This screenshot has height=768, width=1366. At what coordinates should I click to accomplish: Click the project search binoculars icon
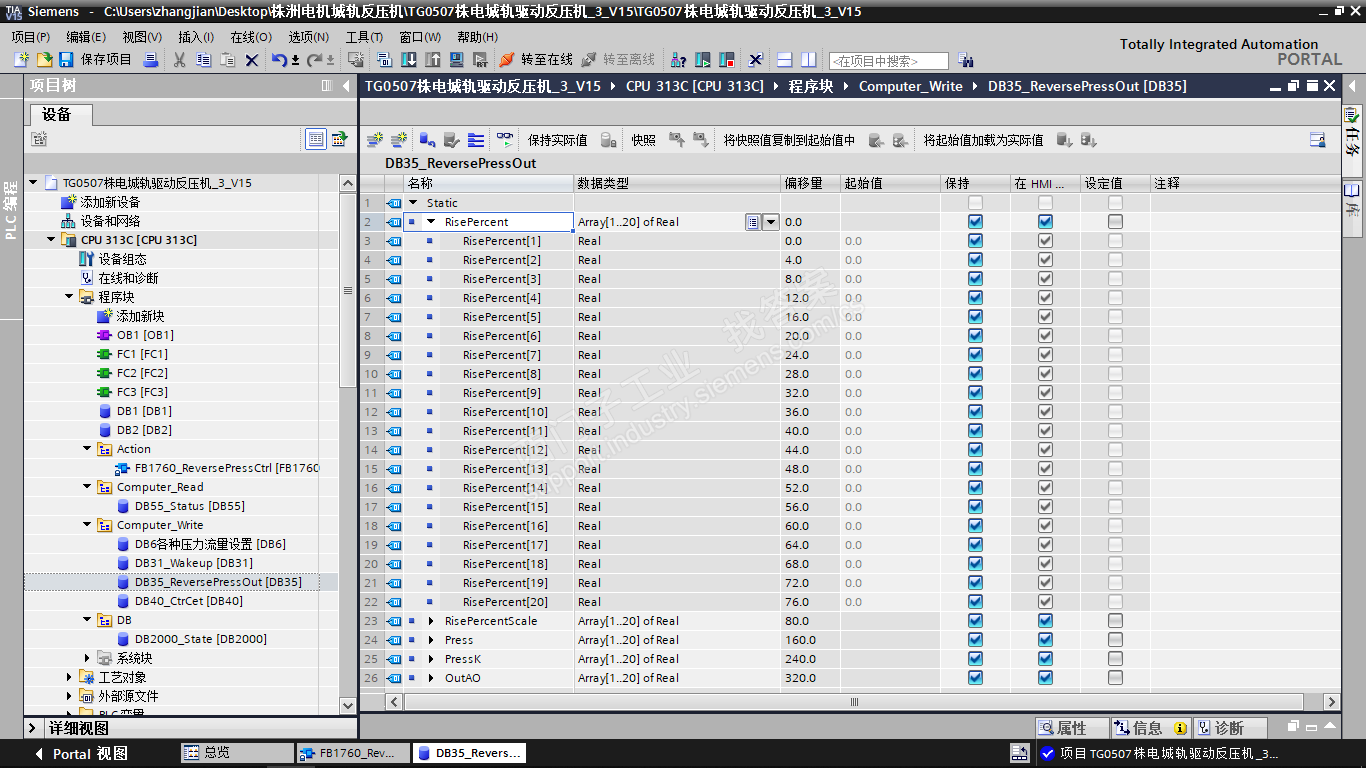(965, 60)
